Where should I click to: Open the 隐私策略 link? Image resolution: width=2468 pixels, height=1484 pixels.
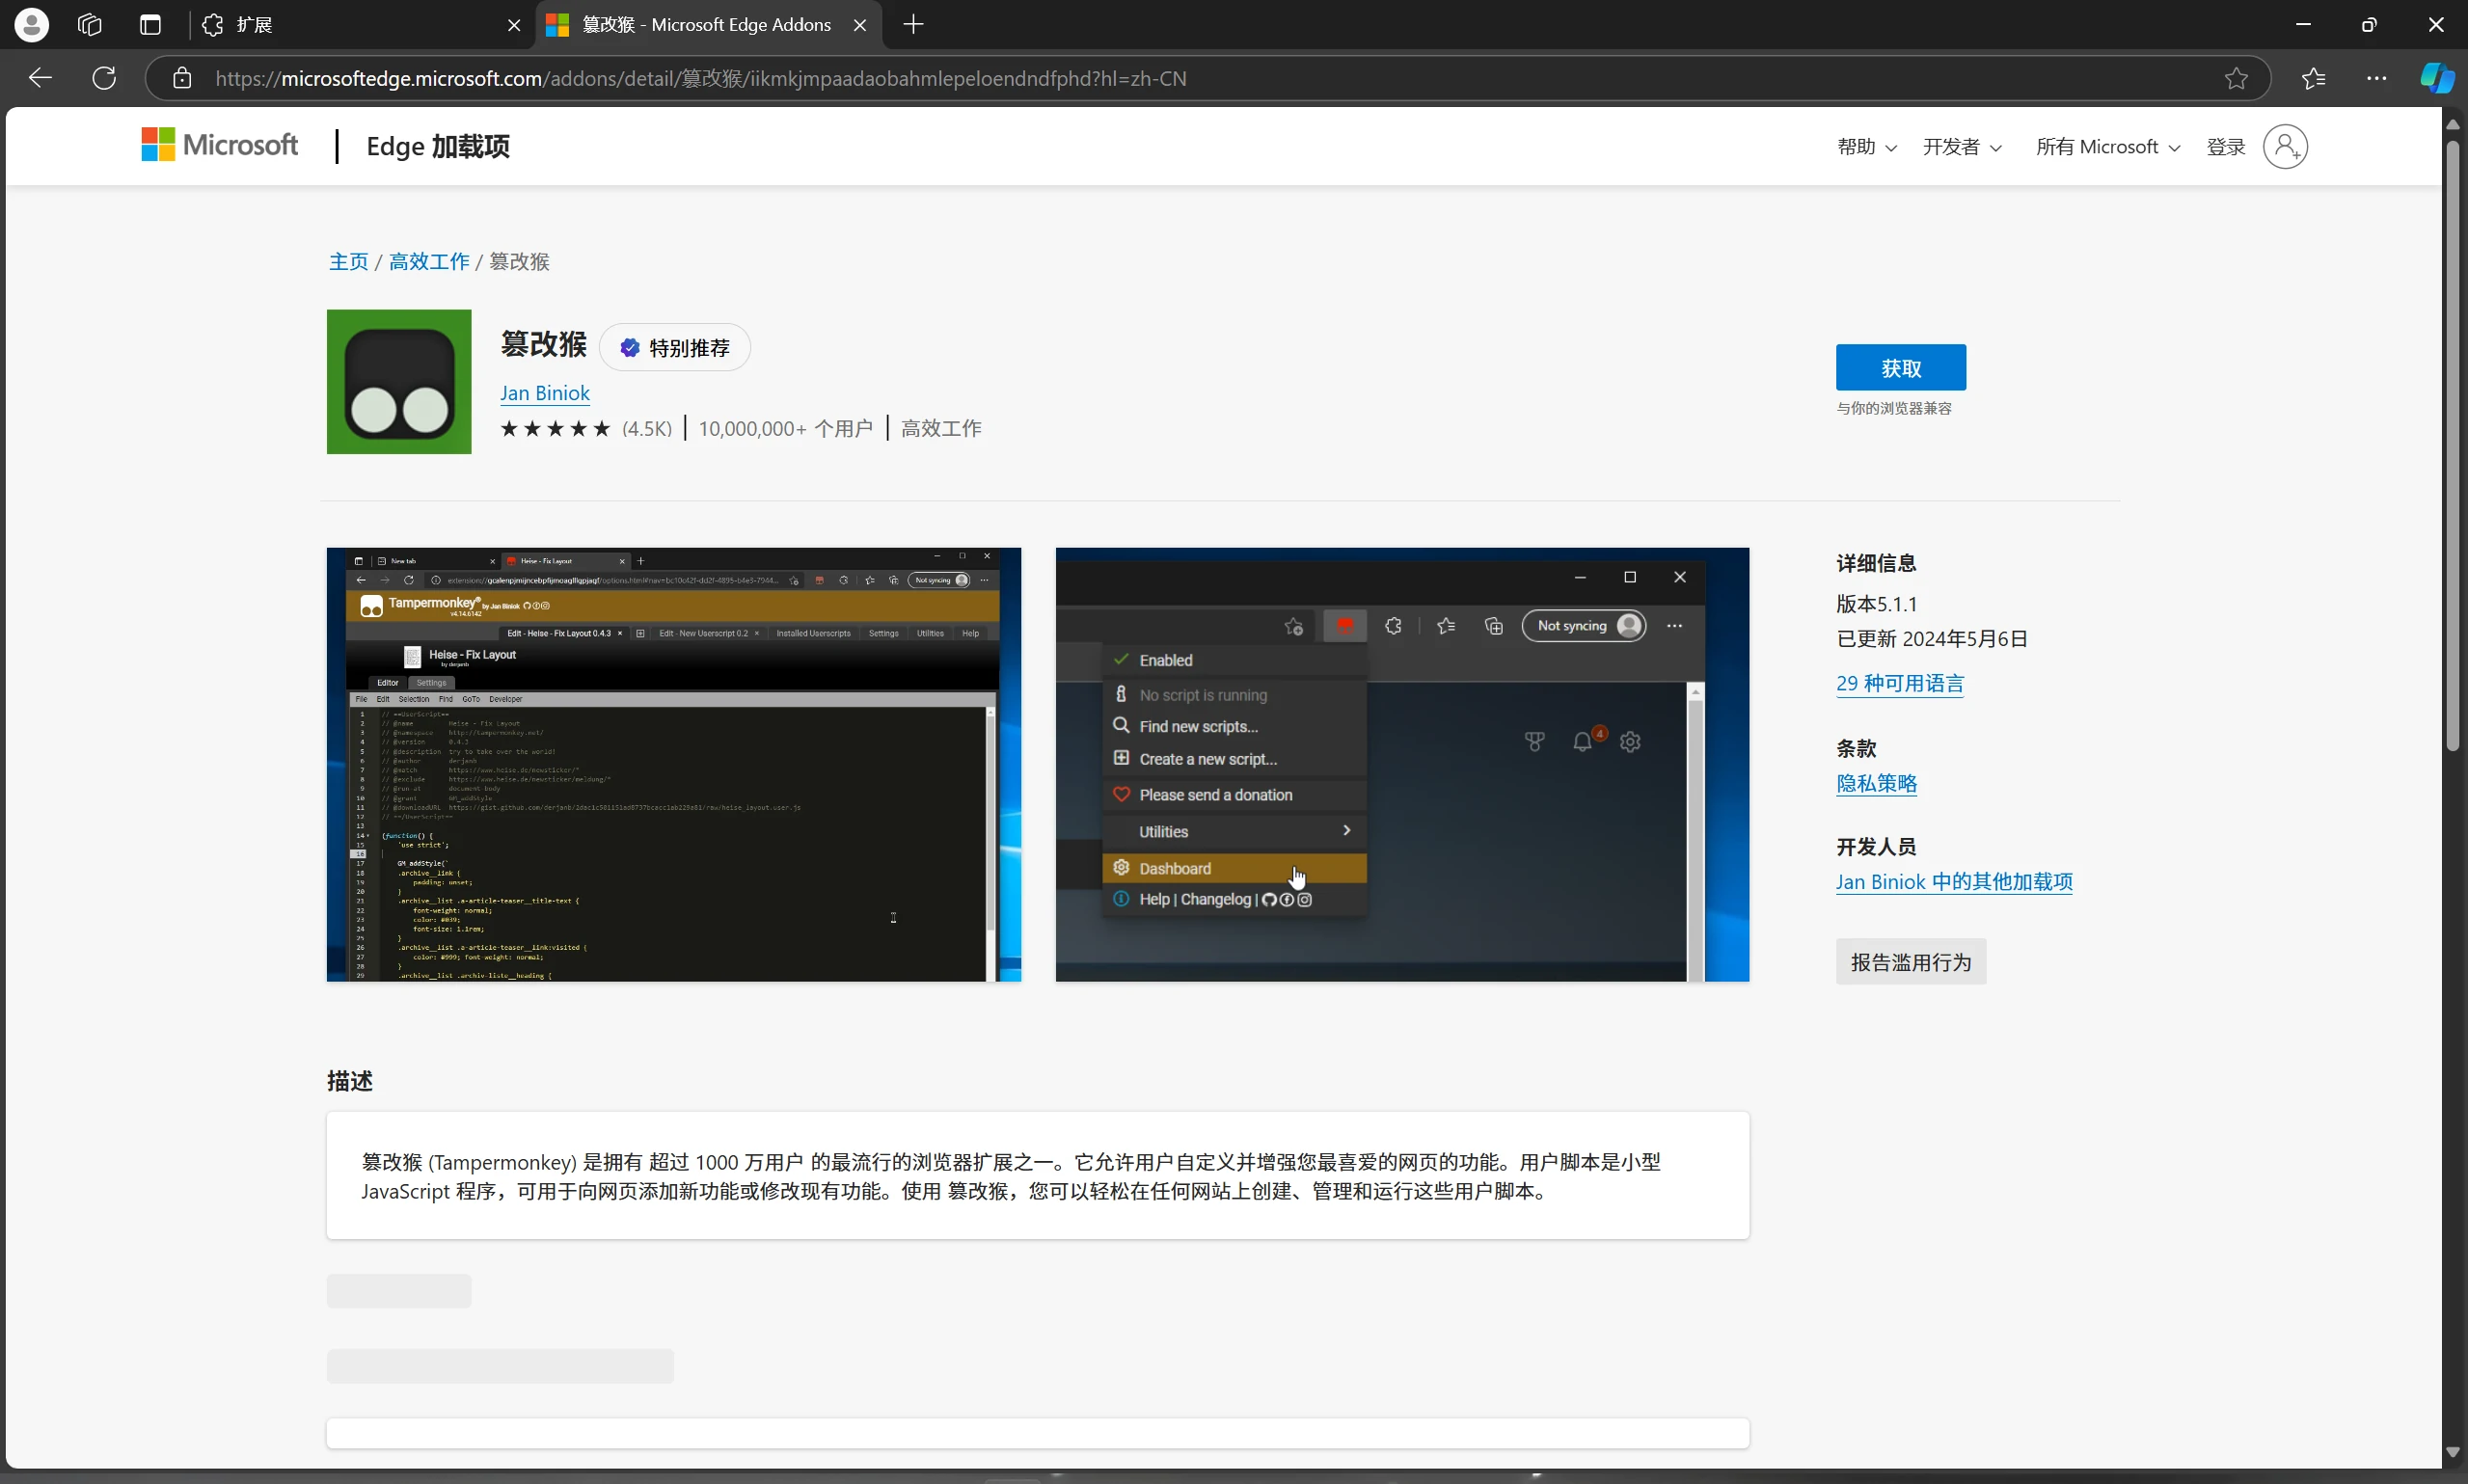coord(1876,783)
